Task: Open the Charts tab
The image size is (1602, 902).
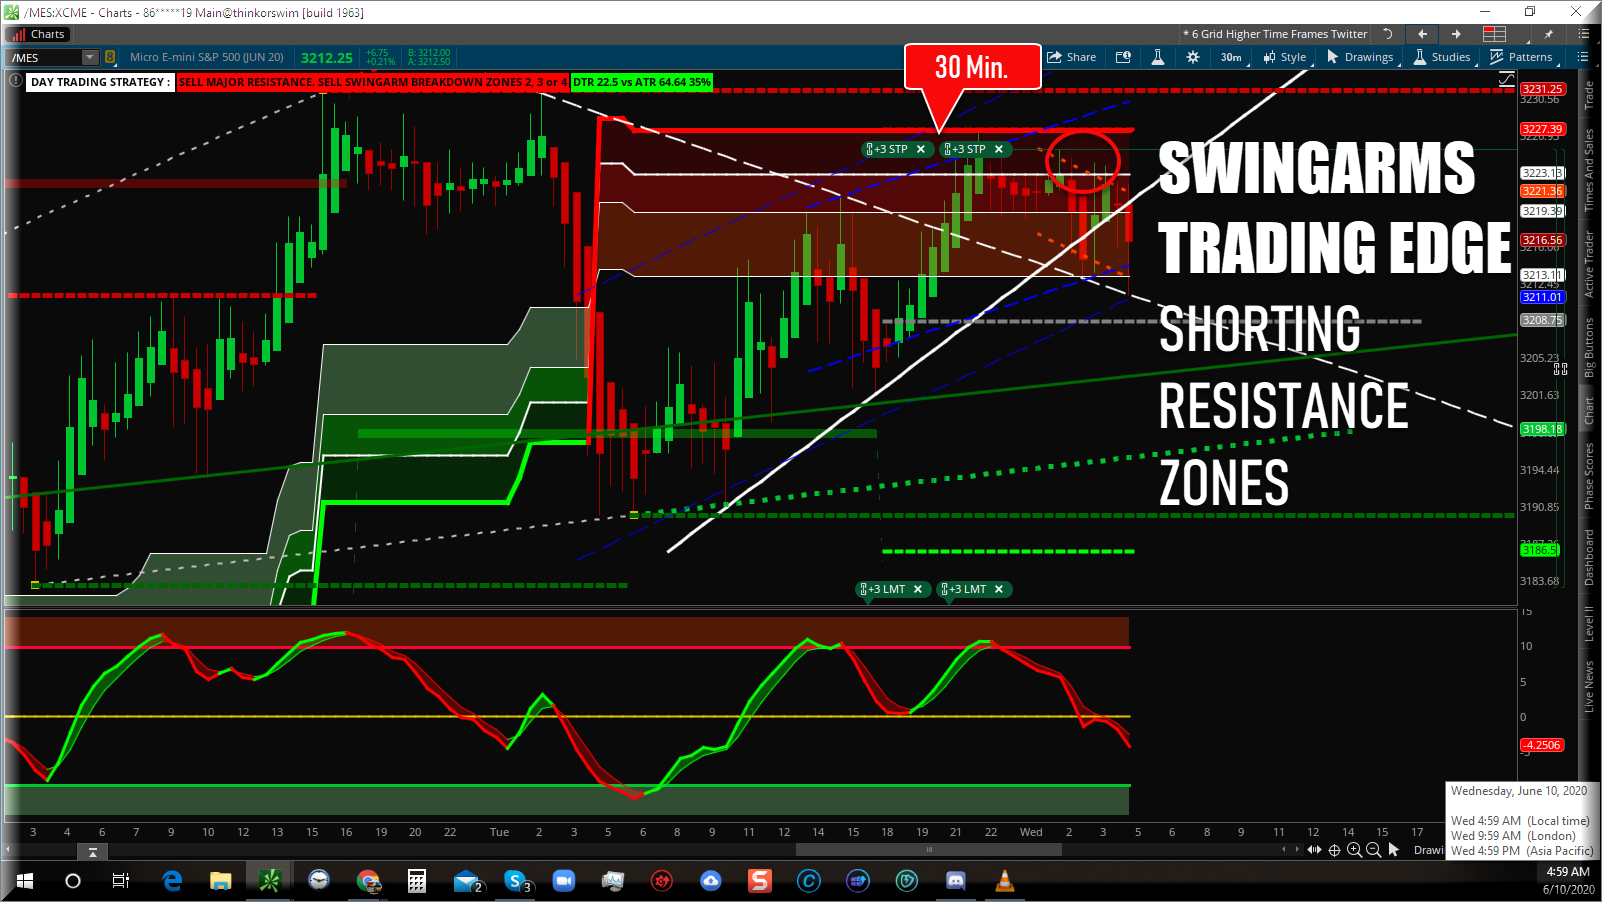Action: [x=38, y=34]
